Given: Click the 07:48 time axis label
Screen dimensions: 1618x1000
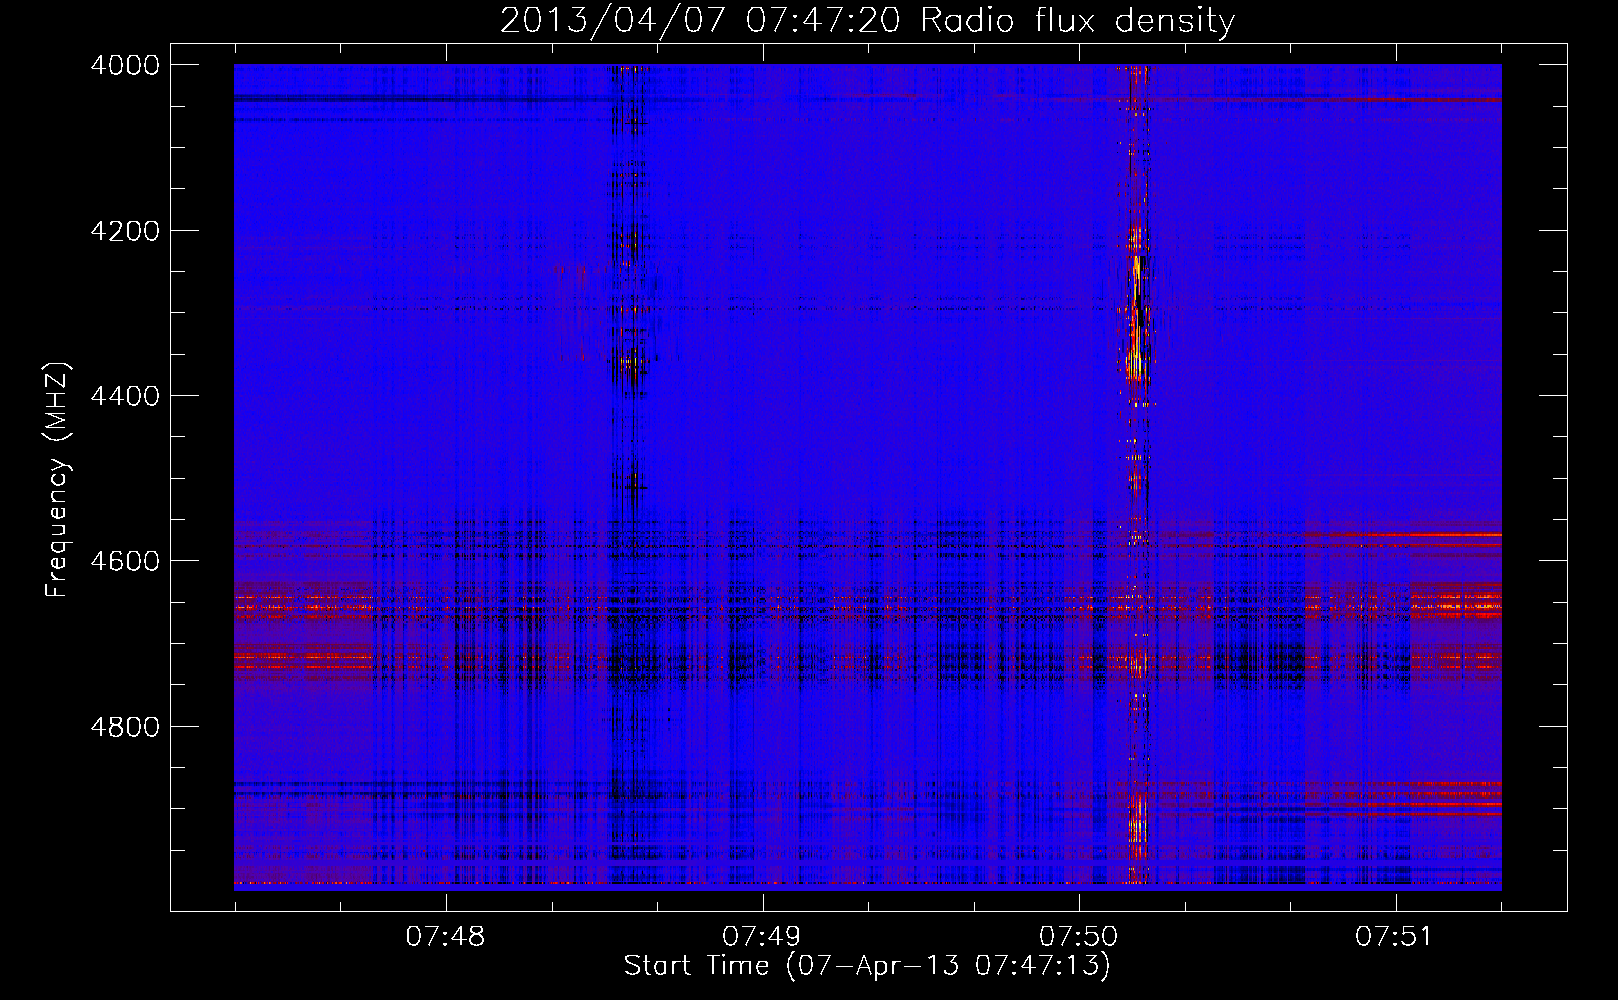Looking at the screenshot, I should coord(445,936).
